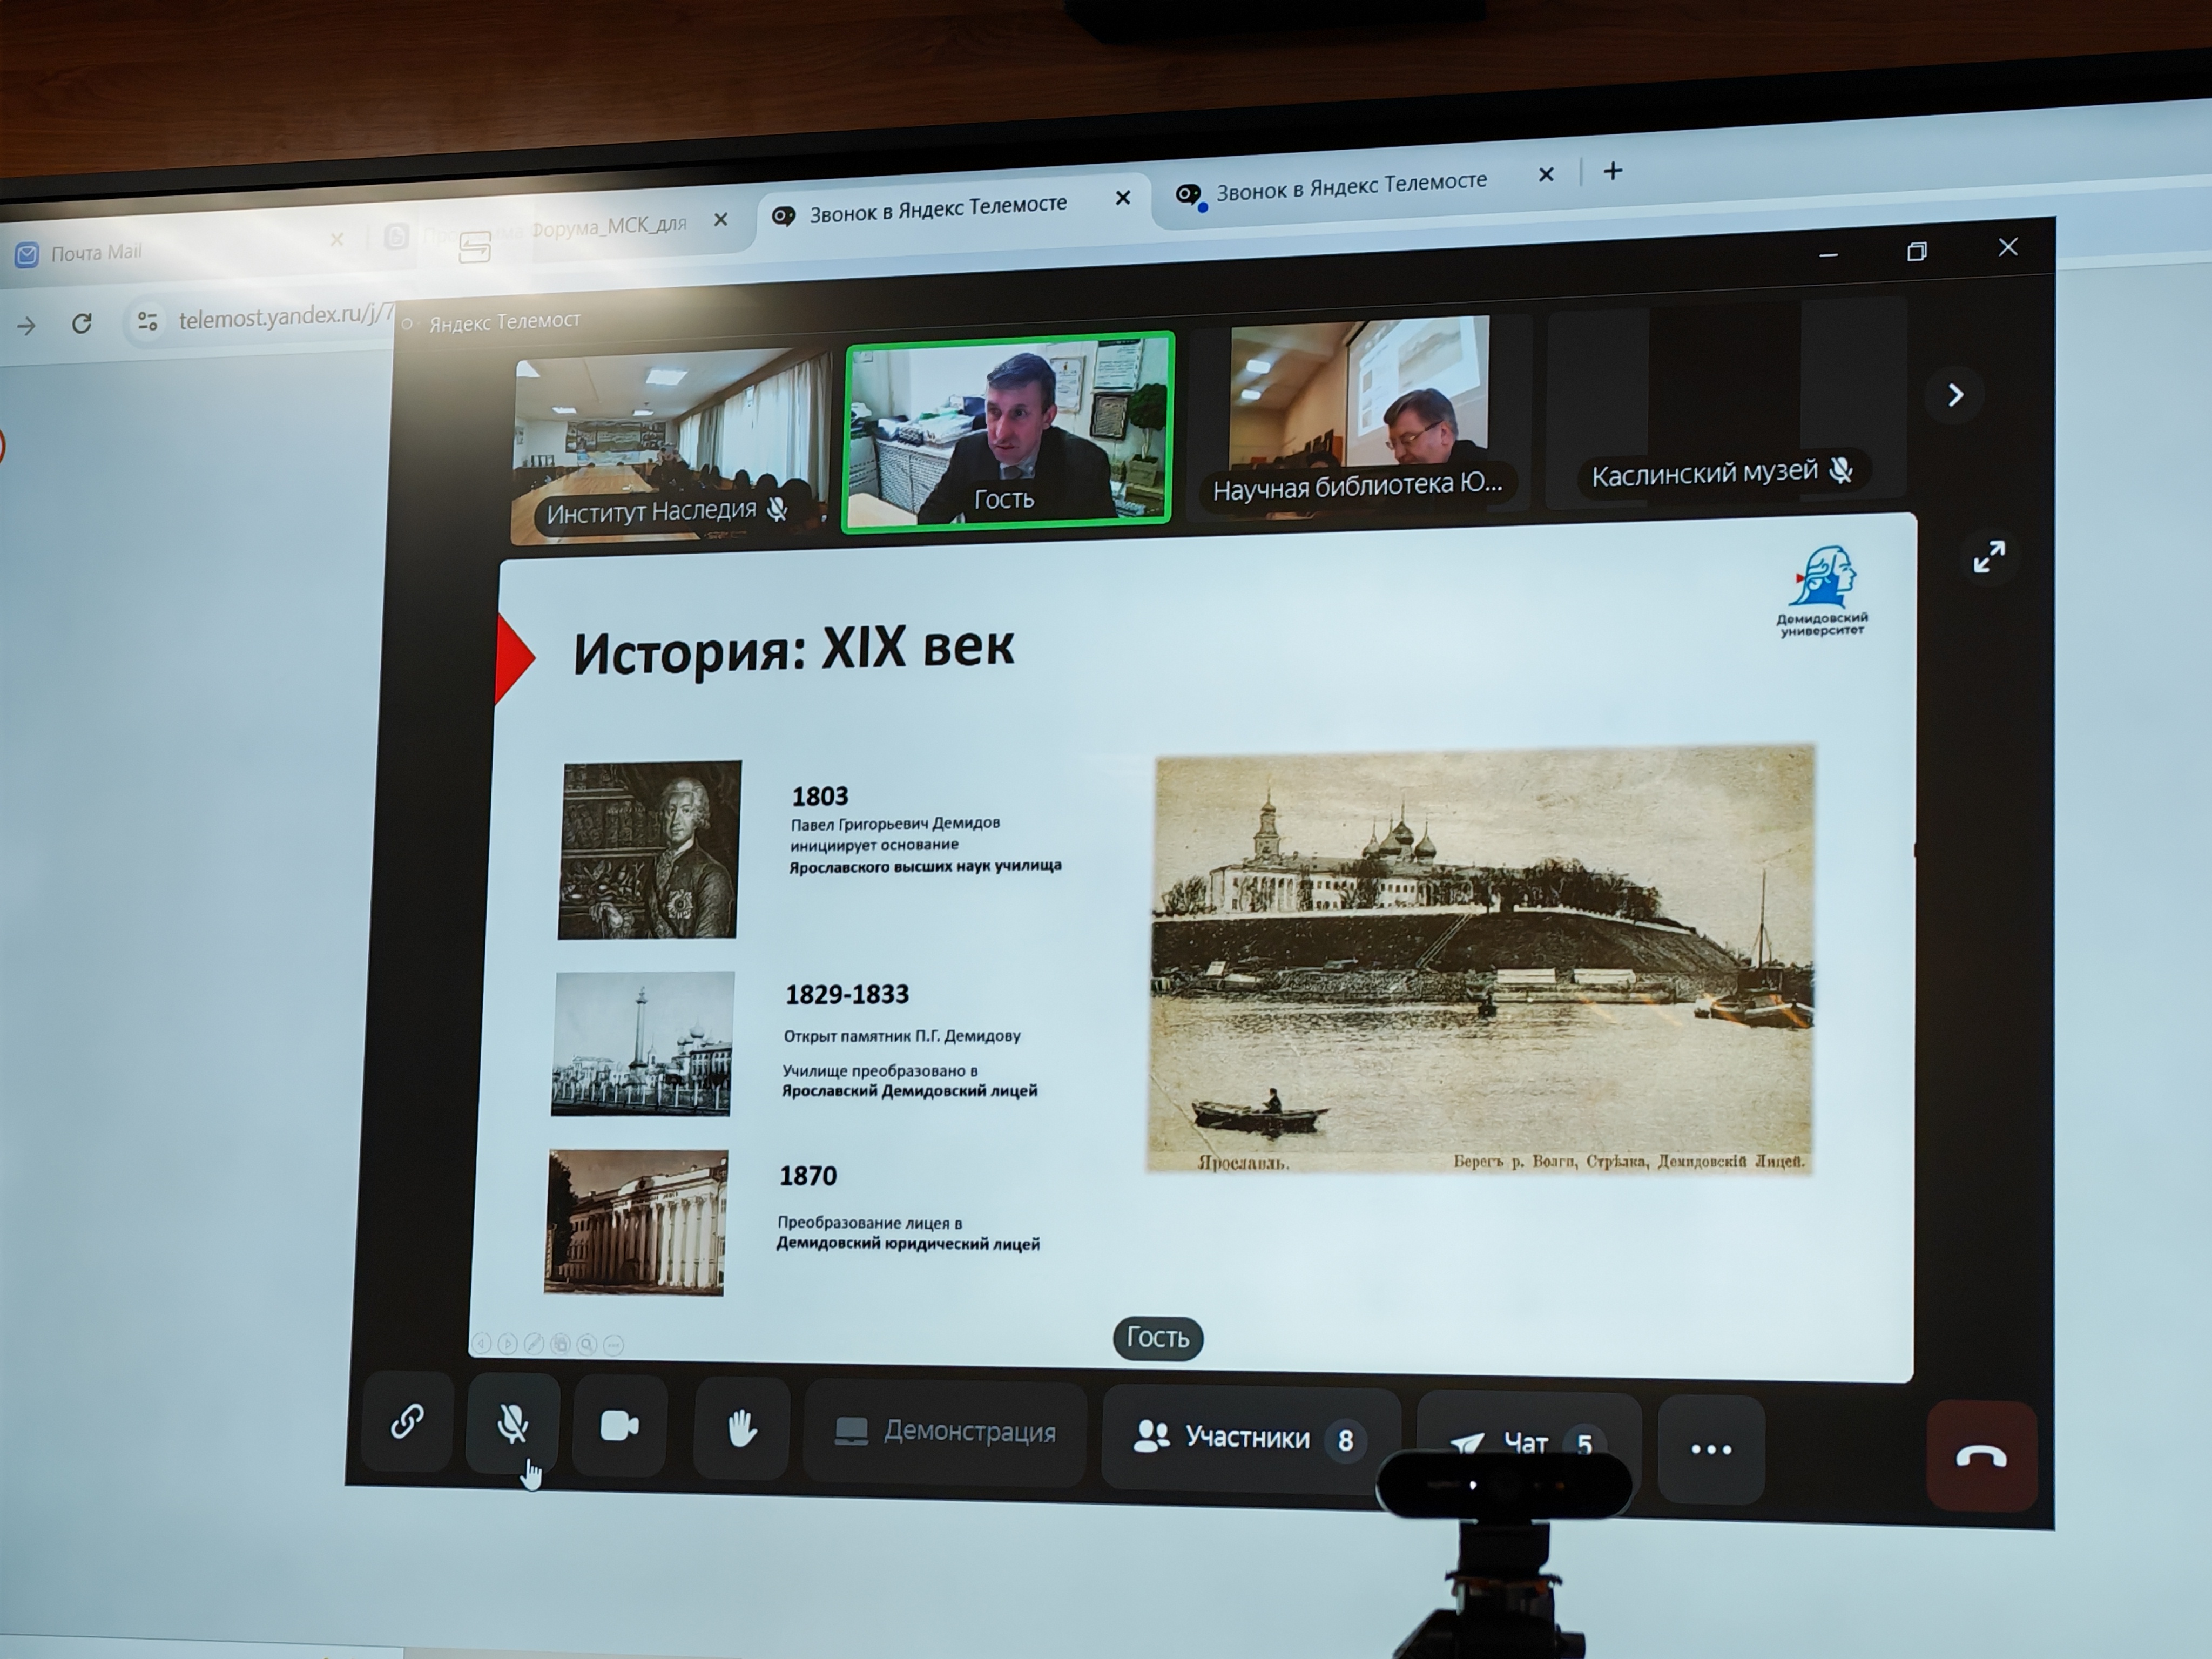This screenshot has width=2212, height=1659.
Task: Open a new browser tab
Action: click(1612, 171)
